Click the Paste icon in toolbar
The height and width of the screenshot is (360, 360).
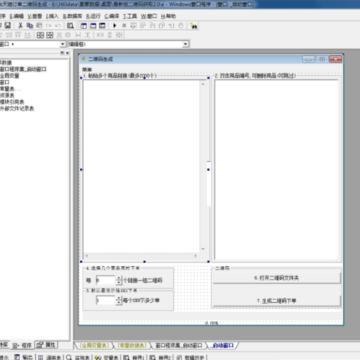[39, 25]
